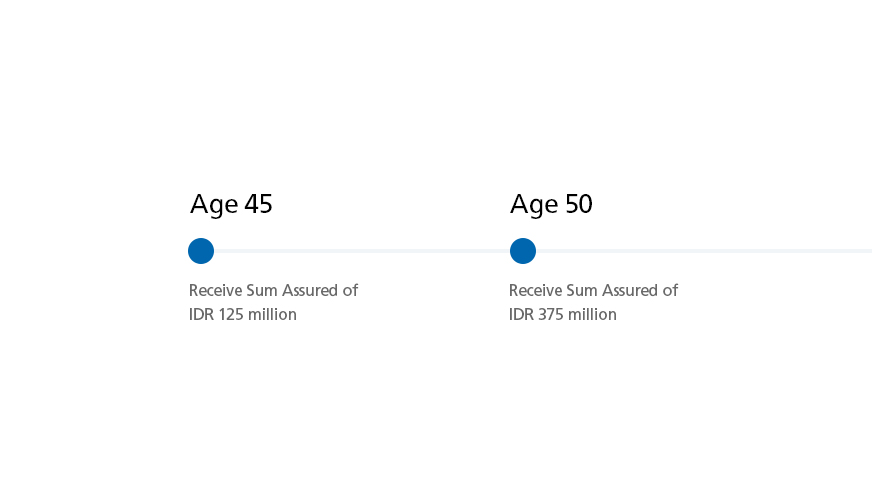Click "Receive Sum Assured of" under Age 45
The width and height of the screenshot is (872, 481).
pos(273,290)
